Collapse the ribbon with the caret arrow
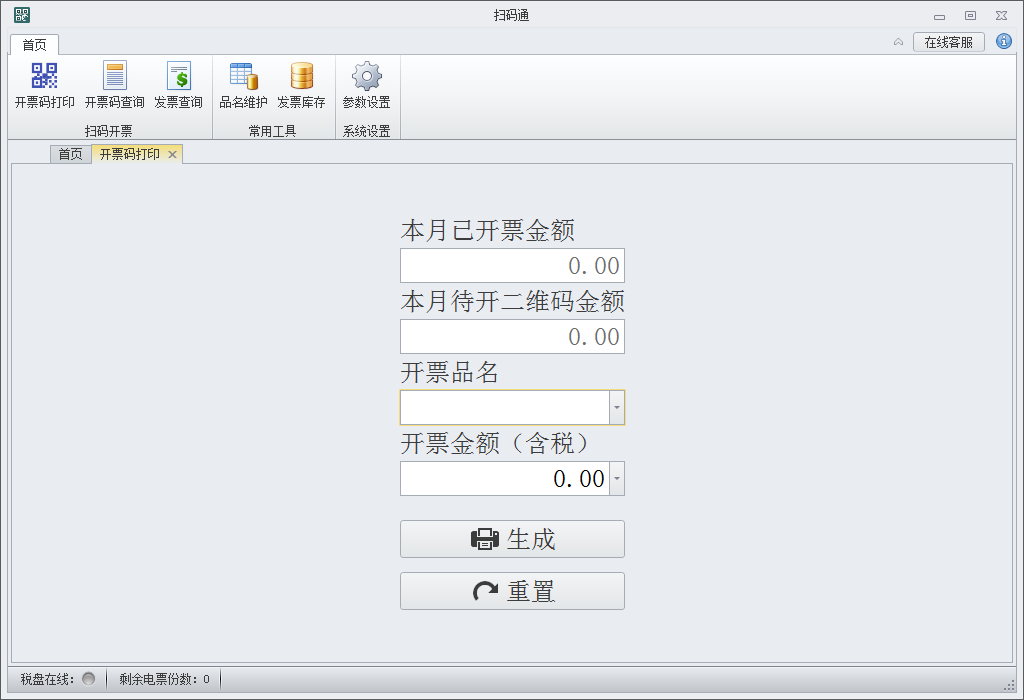This screenshot has height=700, width=1024. coord(899,42)
